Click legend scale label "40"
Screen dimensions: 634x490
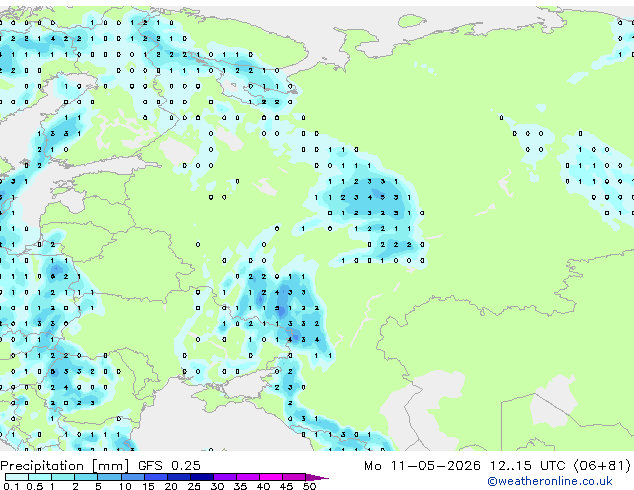pyautogui.click(x=264, y=486)
